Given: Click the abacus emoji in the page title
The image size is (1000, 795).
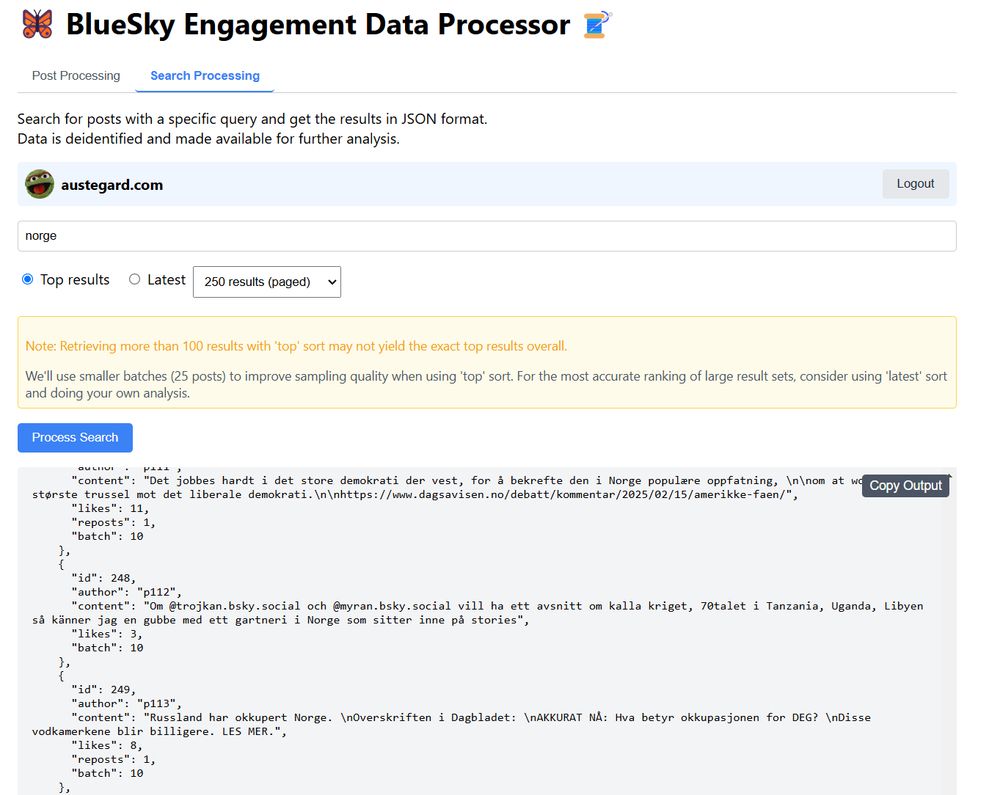Looking at the screenshot, I should pos(596,26).
